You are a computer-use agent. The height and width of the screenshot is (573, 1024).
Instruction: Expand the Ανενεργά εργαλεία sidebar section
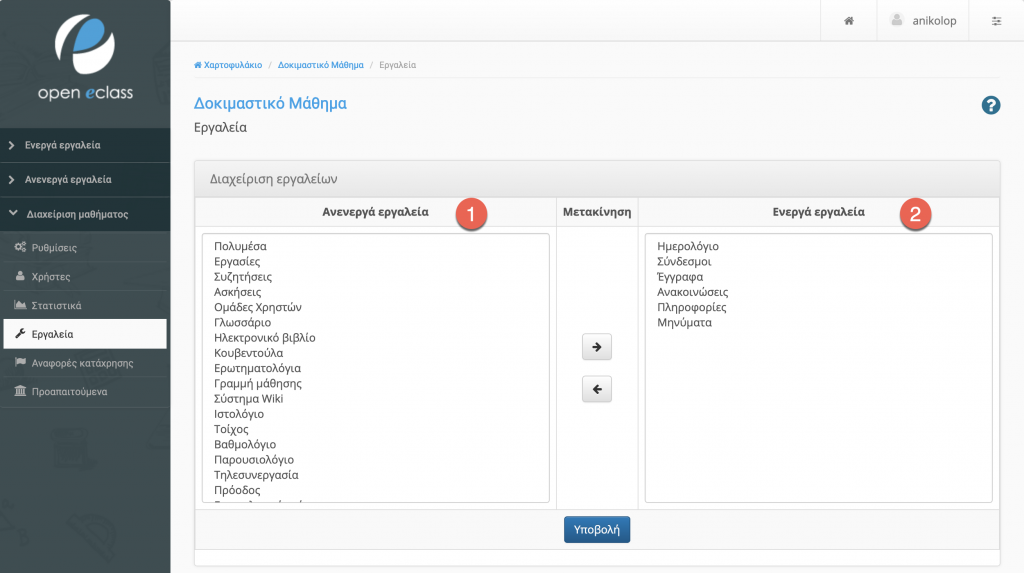coord(68,180)
